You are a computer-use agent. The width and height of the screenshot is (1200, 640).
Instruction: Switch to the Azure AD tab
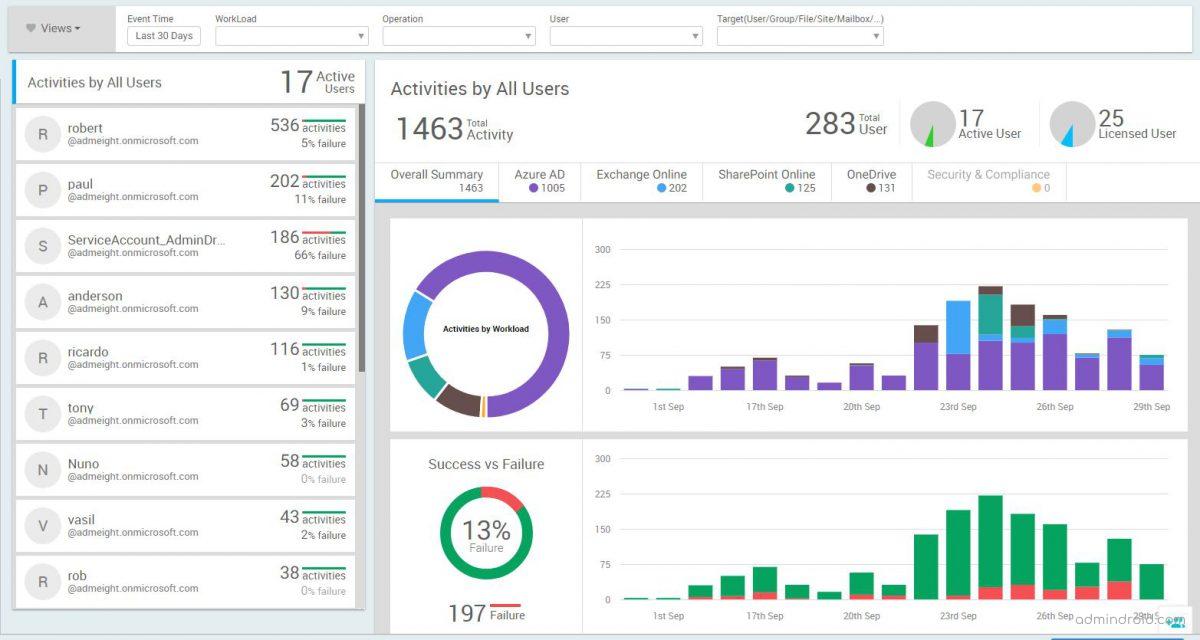click(x=540, y=182)
